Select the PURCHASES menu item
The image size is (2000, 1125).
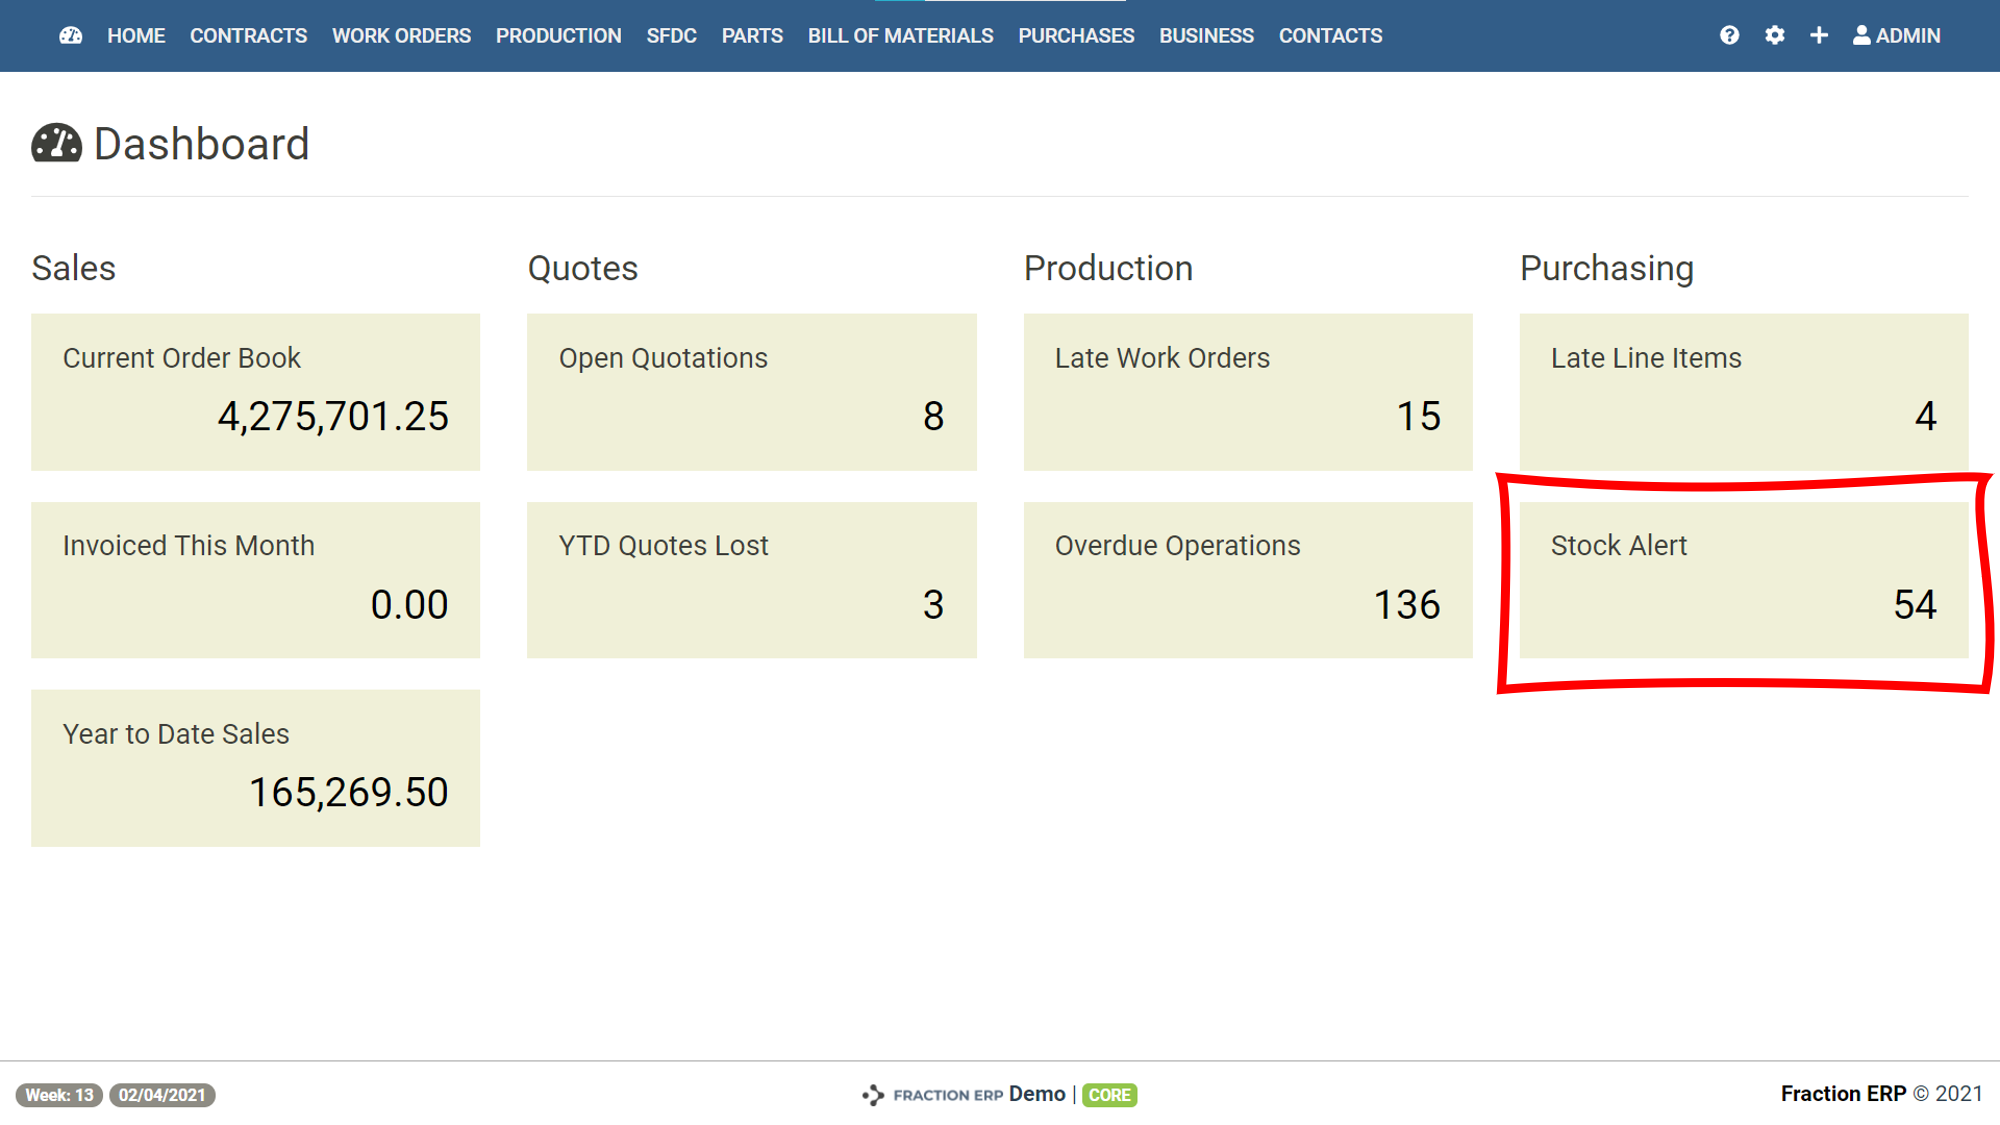(1076, 36)
